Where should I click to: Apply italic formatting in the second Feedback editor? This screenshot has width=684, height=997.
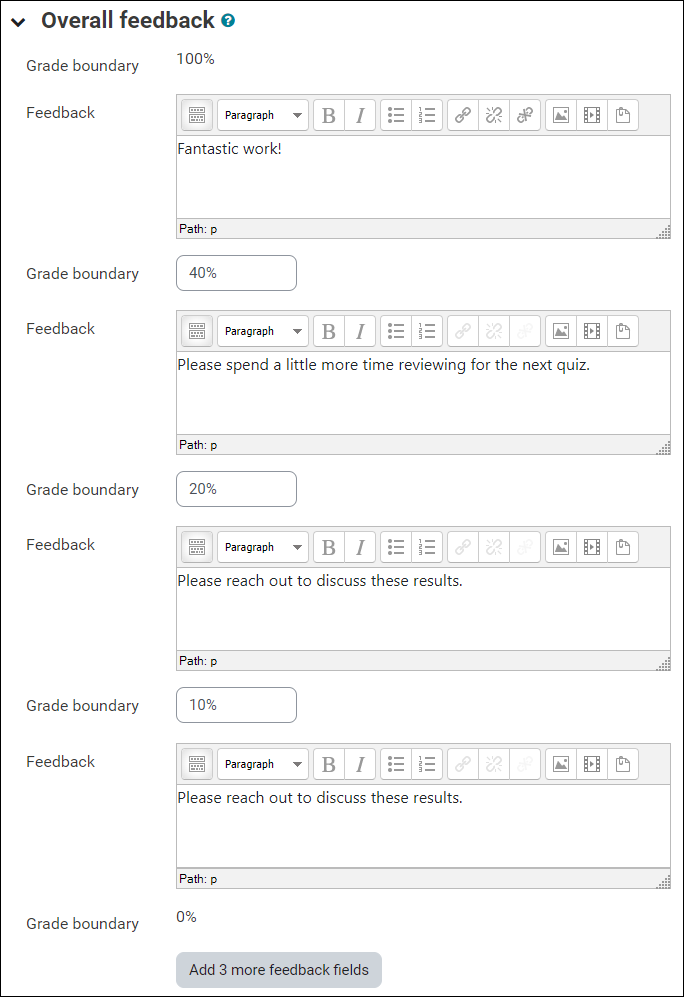(359, 331)
